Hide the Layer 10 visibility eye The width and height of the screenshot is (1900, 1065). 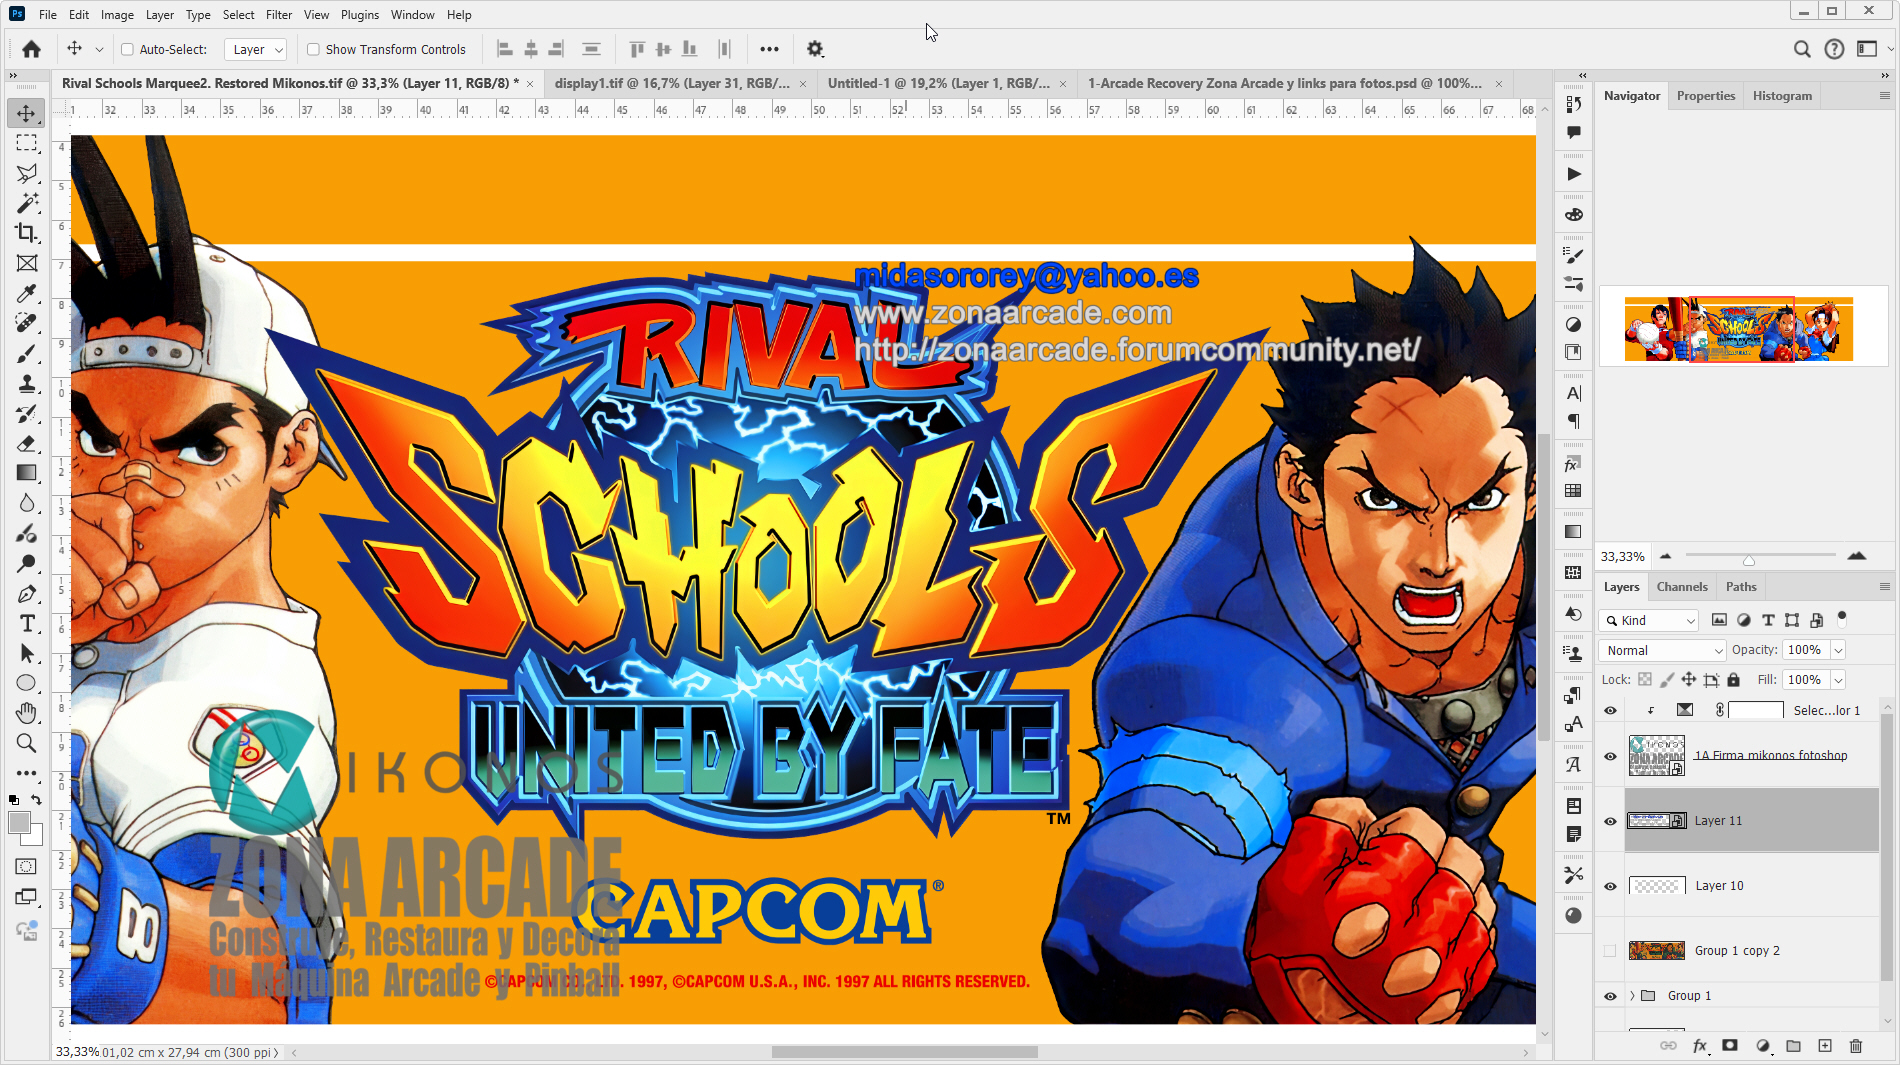(x=1610, y=886)
